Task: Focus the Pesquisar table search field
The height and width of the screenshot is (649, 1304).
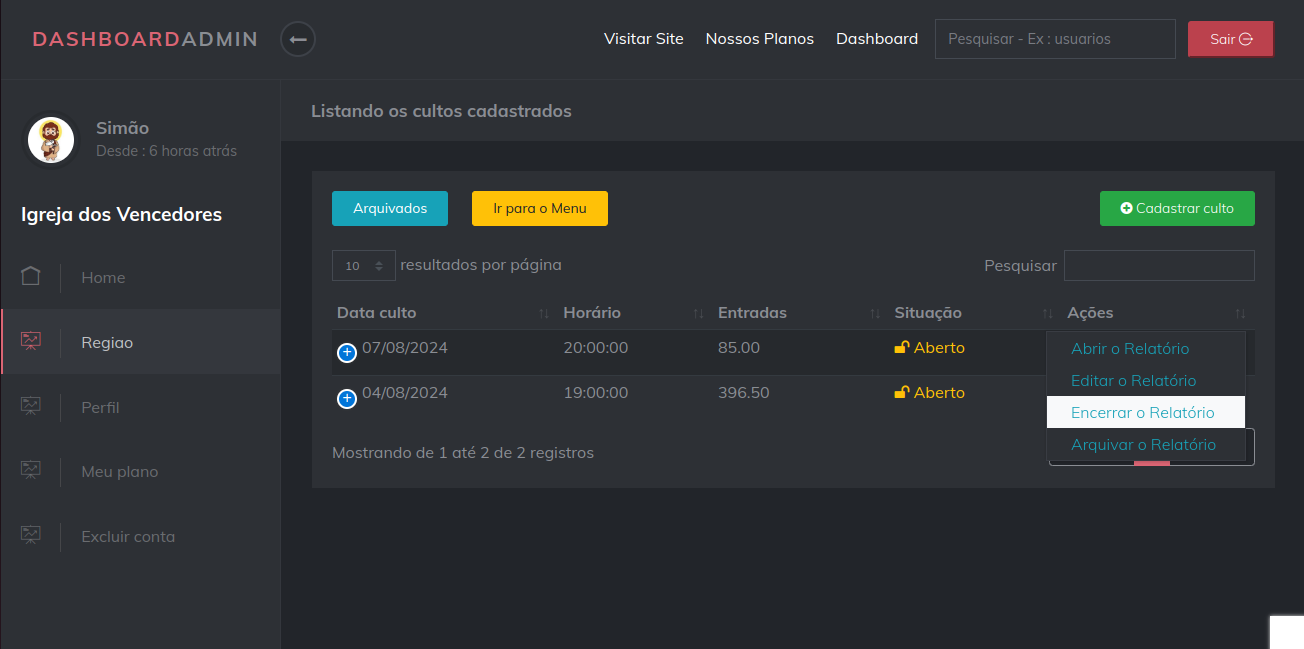Action: tap(1158, 266)
